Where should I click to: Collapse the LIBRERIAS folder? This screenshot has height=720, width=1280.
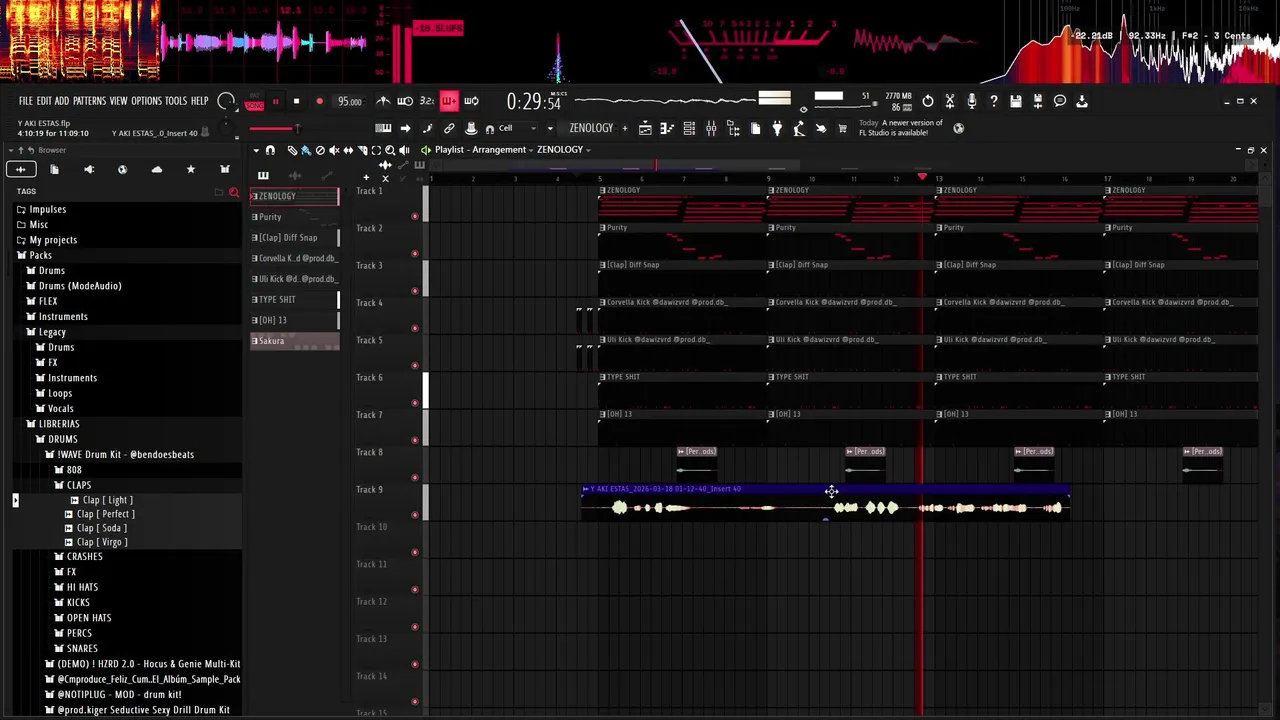point(59,424)
